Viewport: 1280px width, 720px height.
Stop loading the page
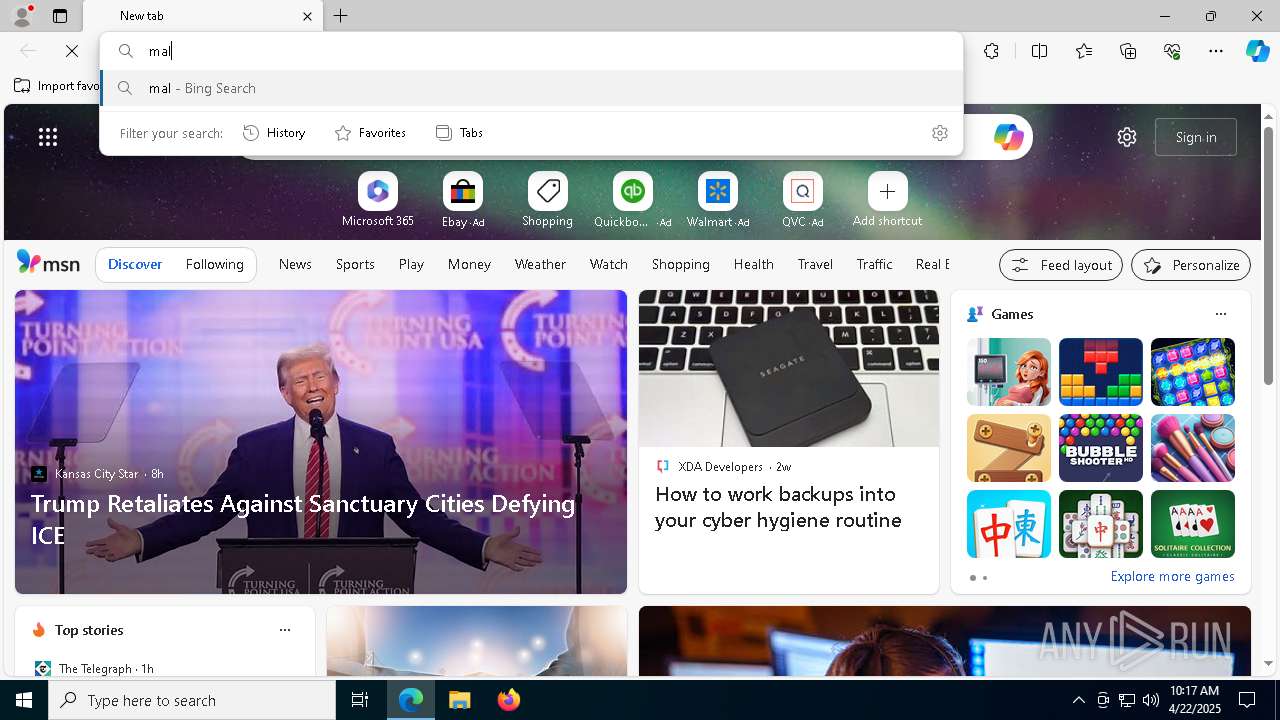tap(72, 51)
